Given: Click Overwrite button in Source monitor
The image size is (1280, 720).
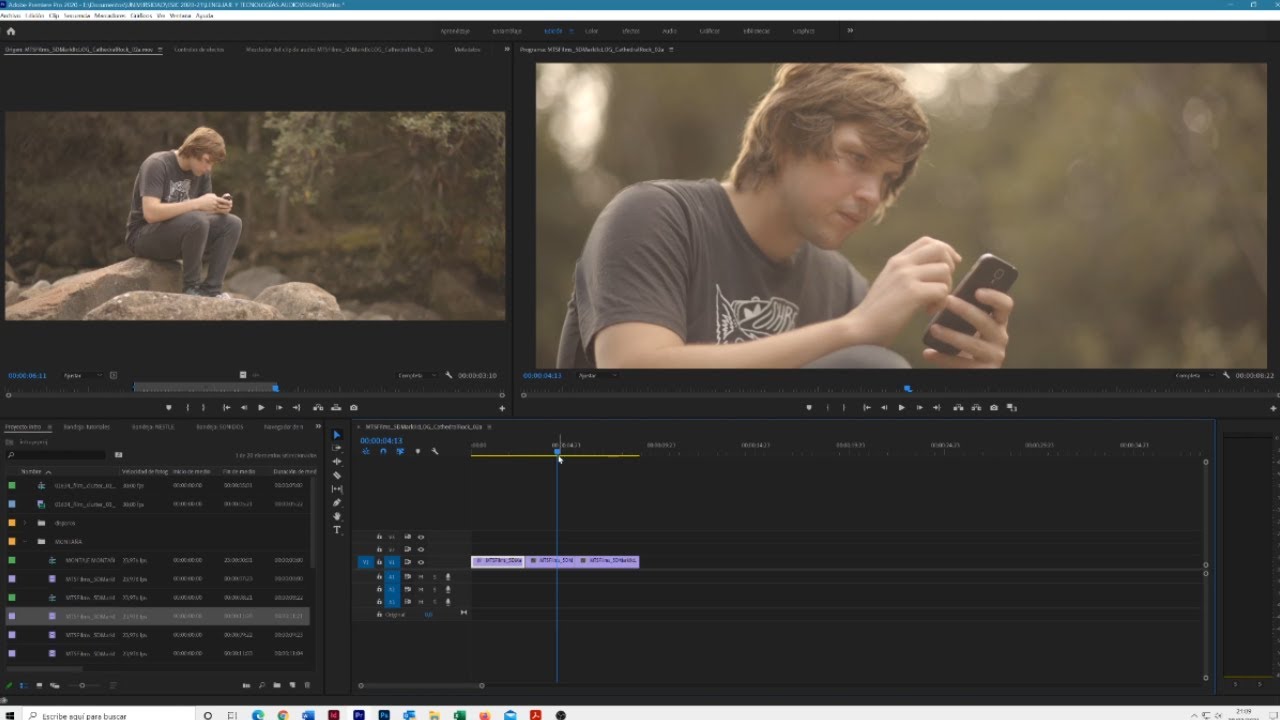Looking at the screenshot, I should point(336,408).
